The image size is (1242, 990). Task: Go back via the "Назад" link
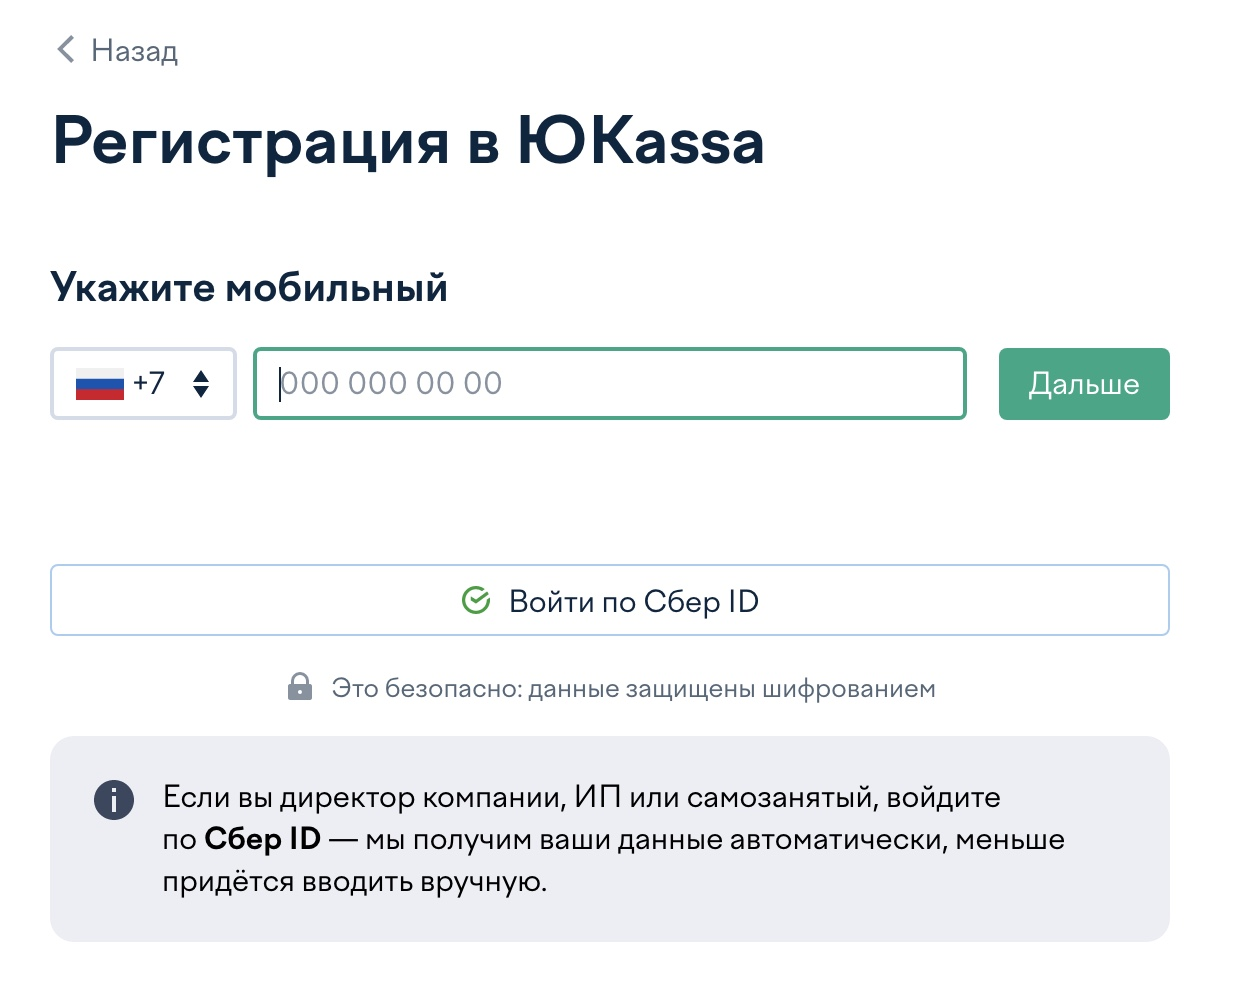click(x=117, y=50)
